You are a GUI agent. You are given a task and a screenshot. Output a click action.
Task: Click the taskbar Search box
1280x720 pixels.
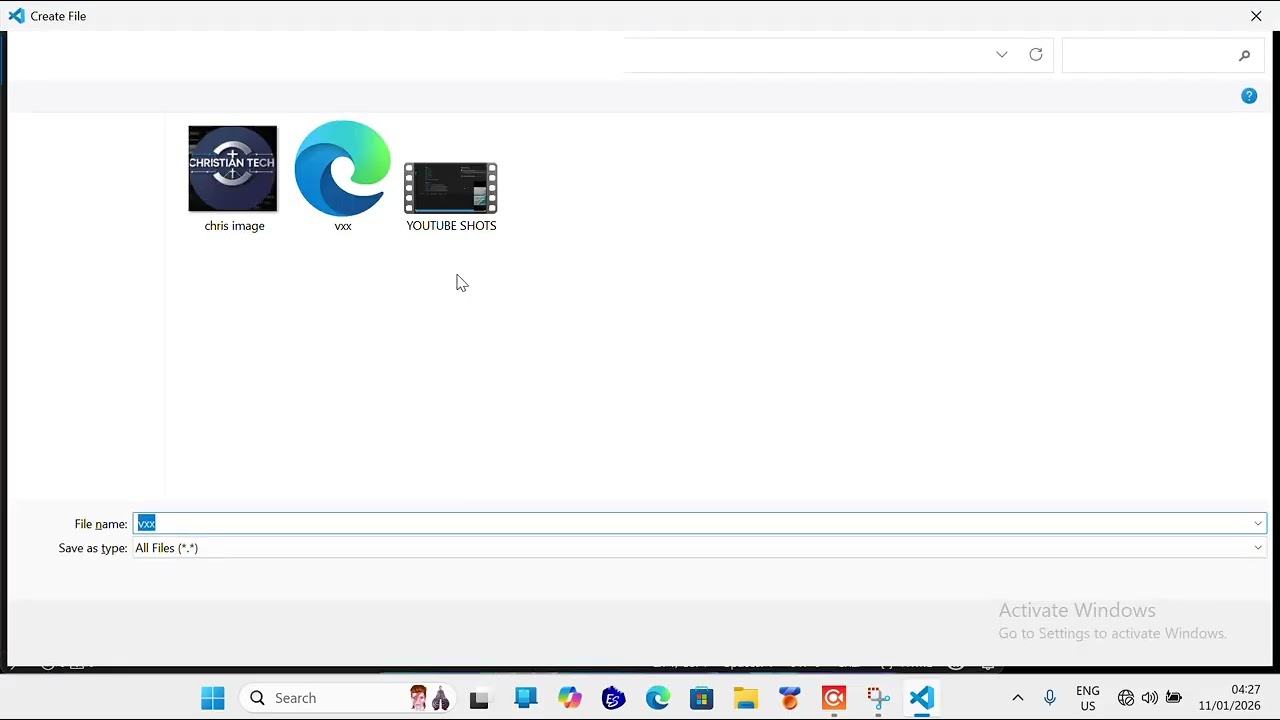point(350,698)
